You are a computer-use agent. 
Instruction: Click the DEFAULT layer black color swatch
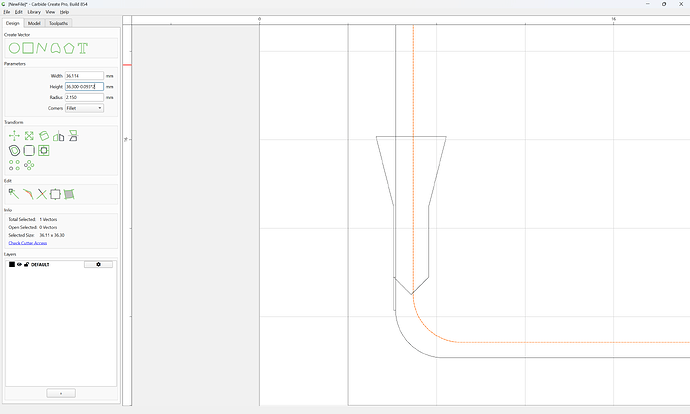coord(12,264)
